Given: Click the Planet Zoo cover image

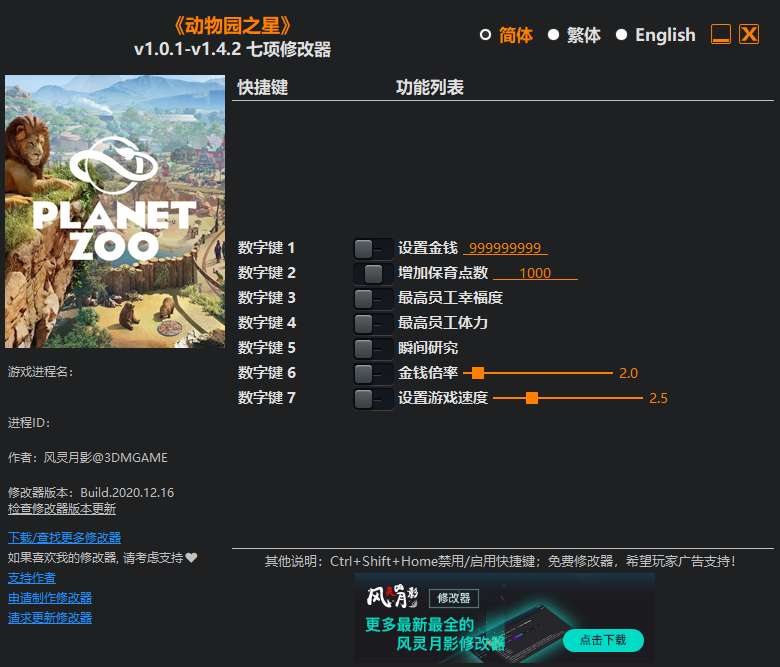Looking at the screenshot, I should (x=115, y=211).
